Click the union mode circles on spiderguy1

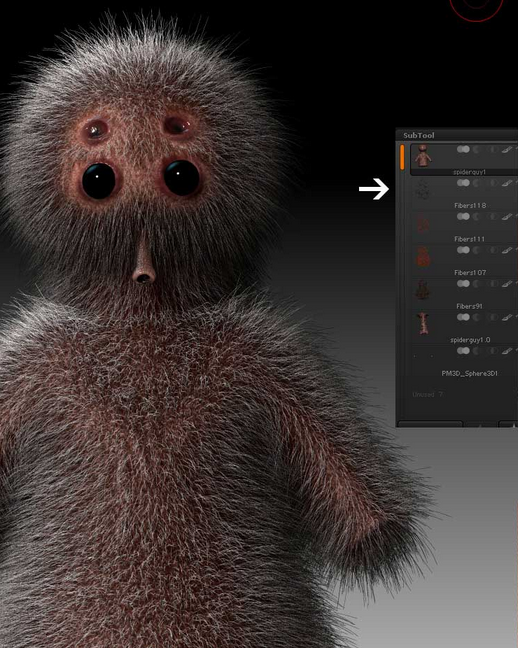tap(463, 149)
